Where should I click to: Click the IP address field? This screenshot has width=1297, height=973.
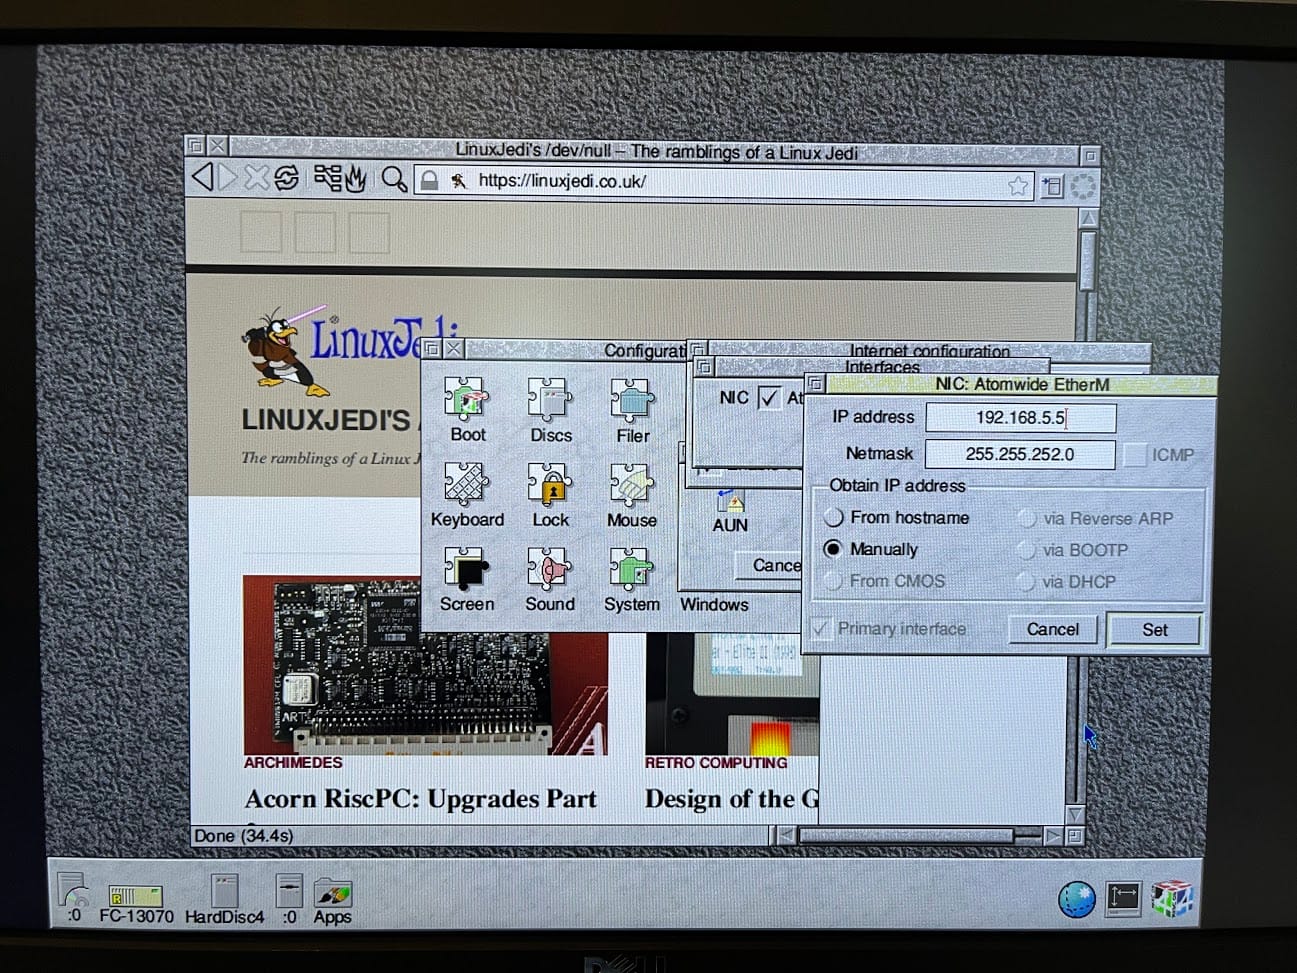(x=1019, y=418)
